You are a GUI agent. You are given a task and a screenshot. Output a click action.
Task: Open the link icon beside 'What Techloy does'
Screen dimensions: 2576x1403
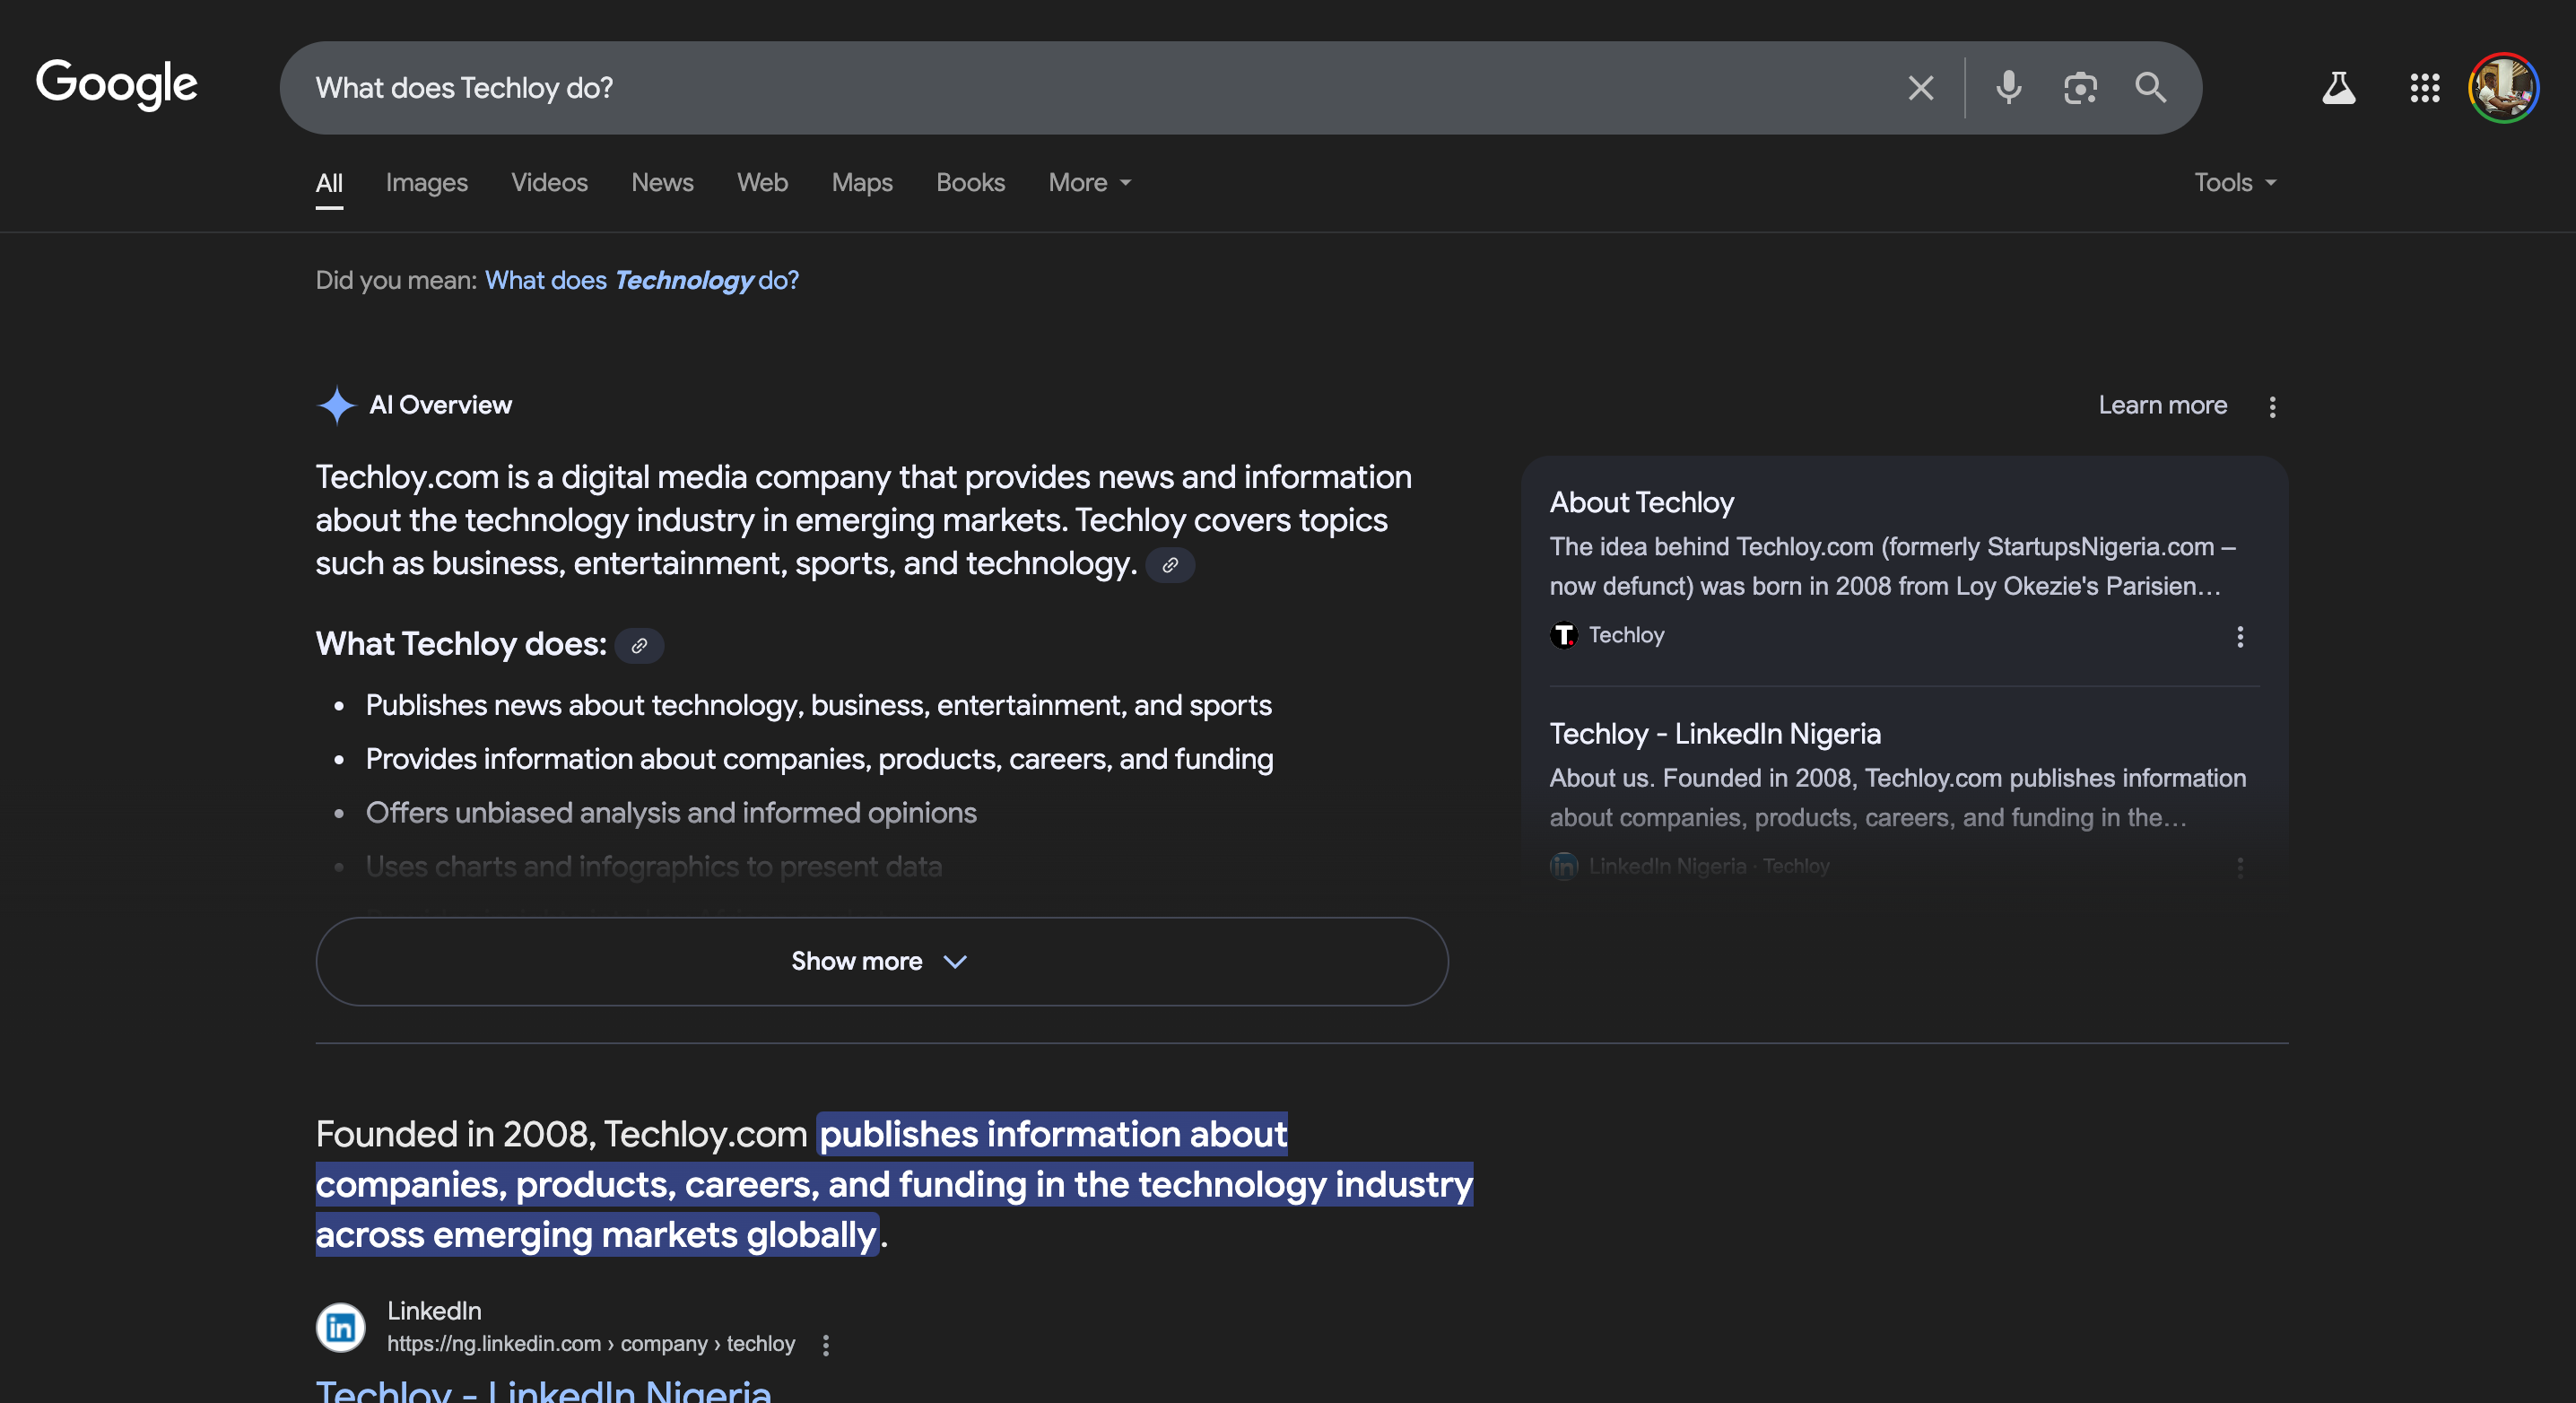pos(640,645)
